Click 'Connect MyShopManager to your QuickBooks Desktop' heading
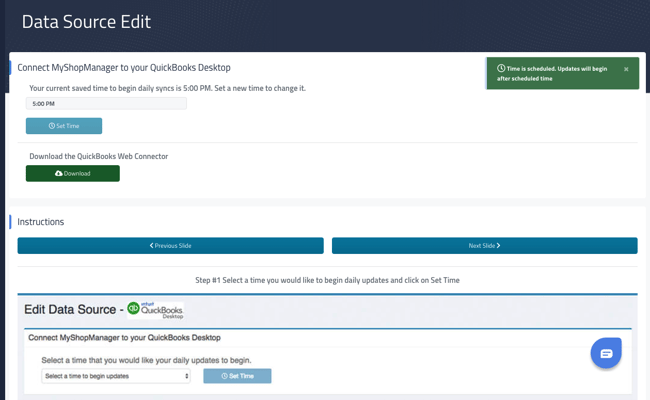This screenshot has width=650, height=400. point(124,68)
